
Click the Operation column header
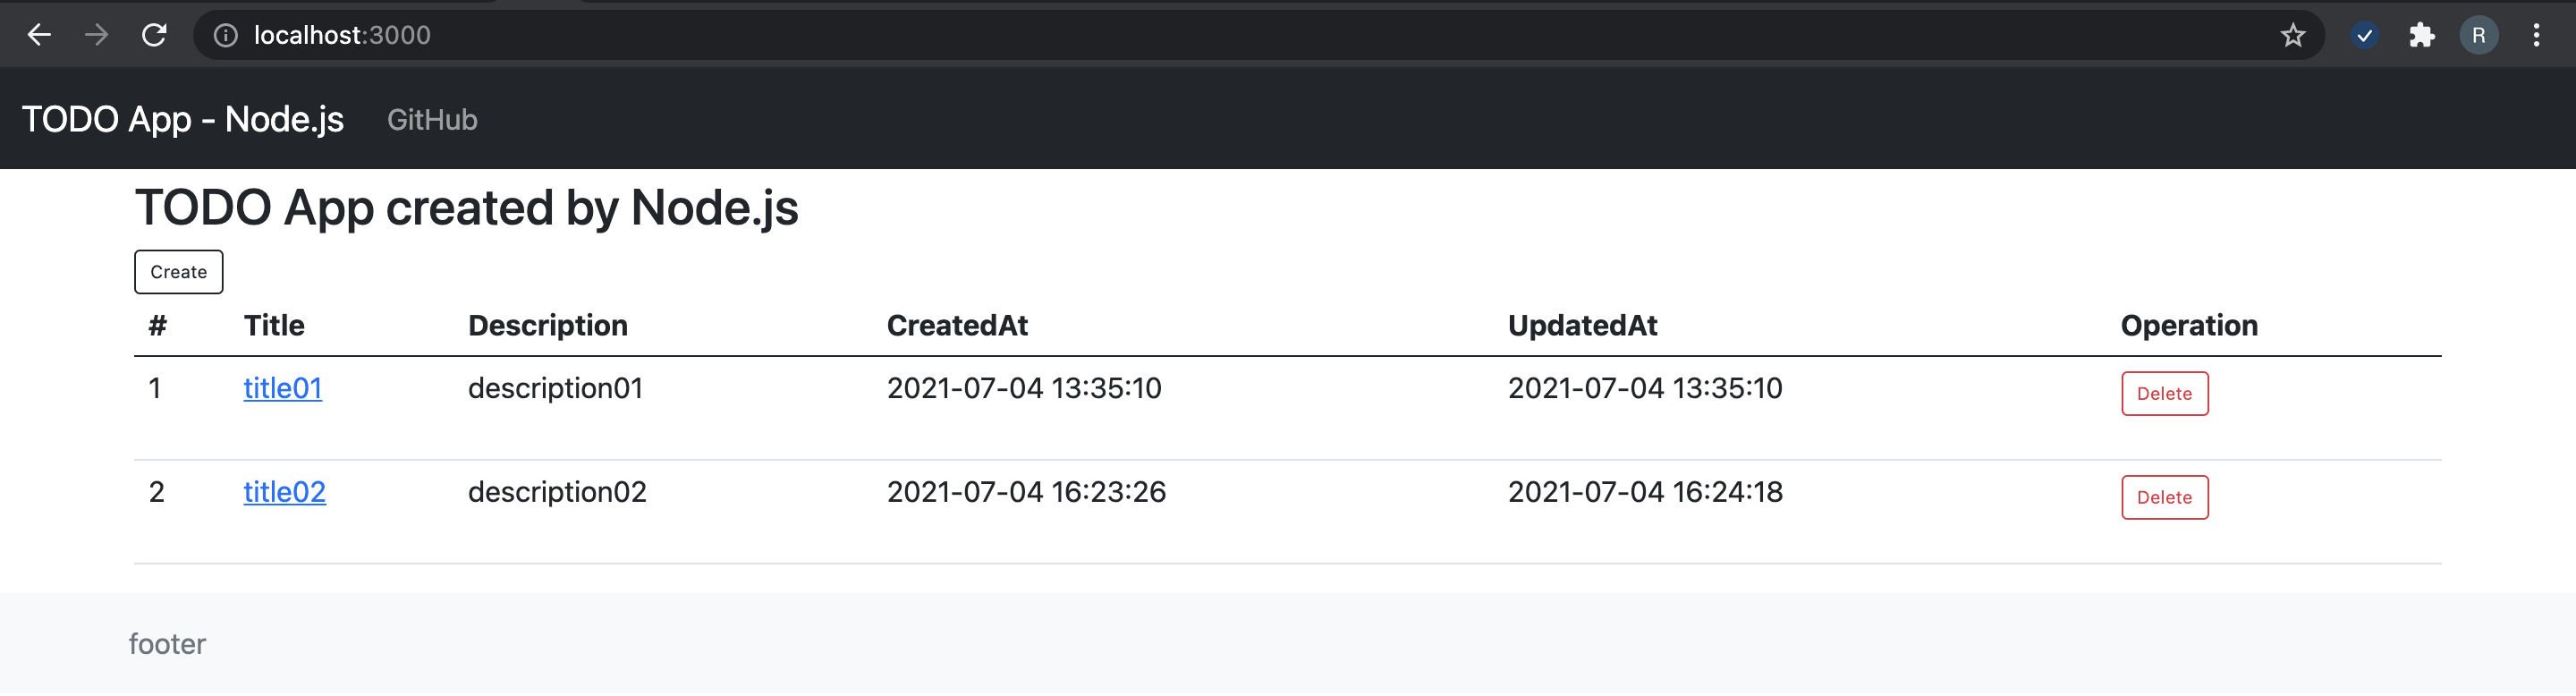click(2189, 325)
